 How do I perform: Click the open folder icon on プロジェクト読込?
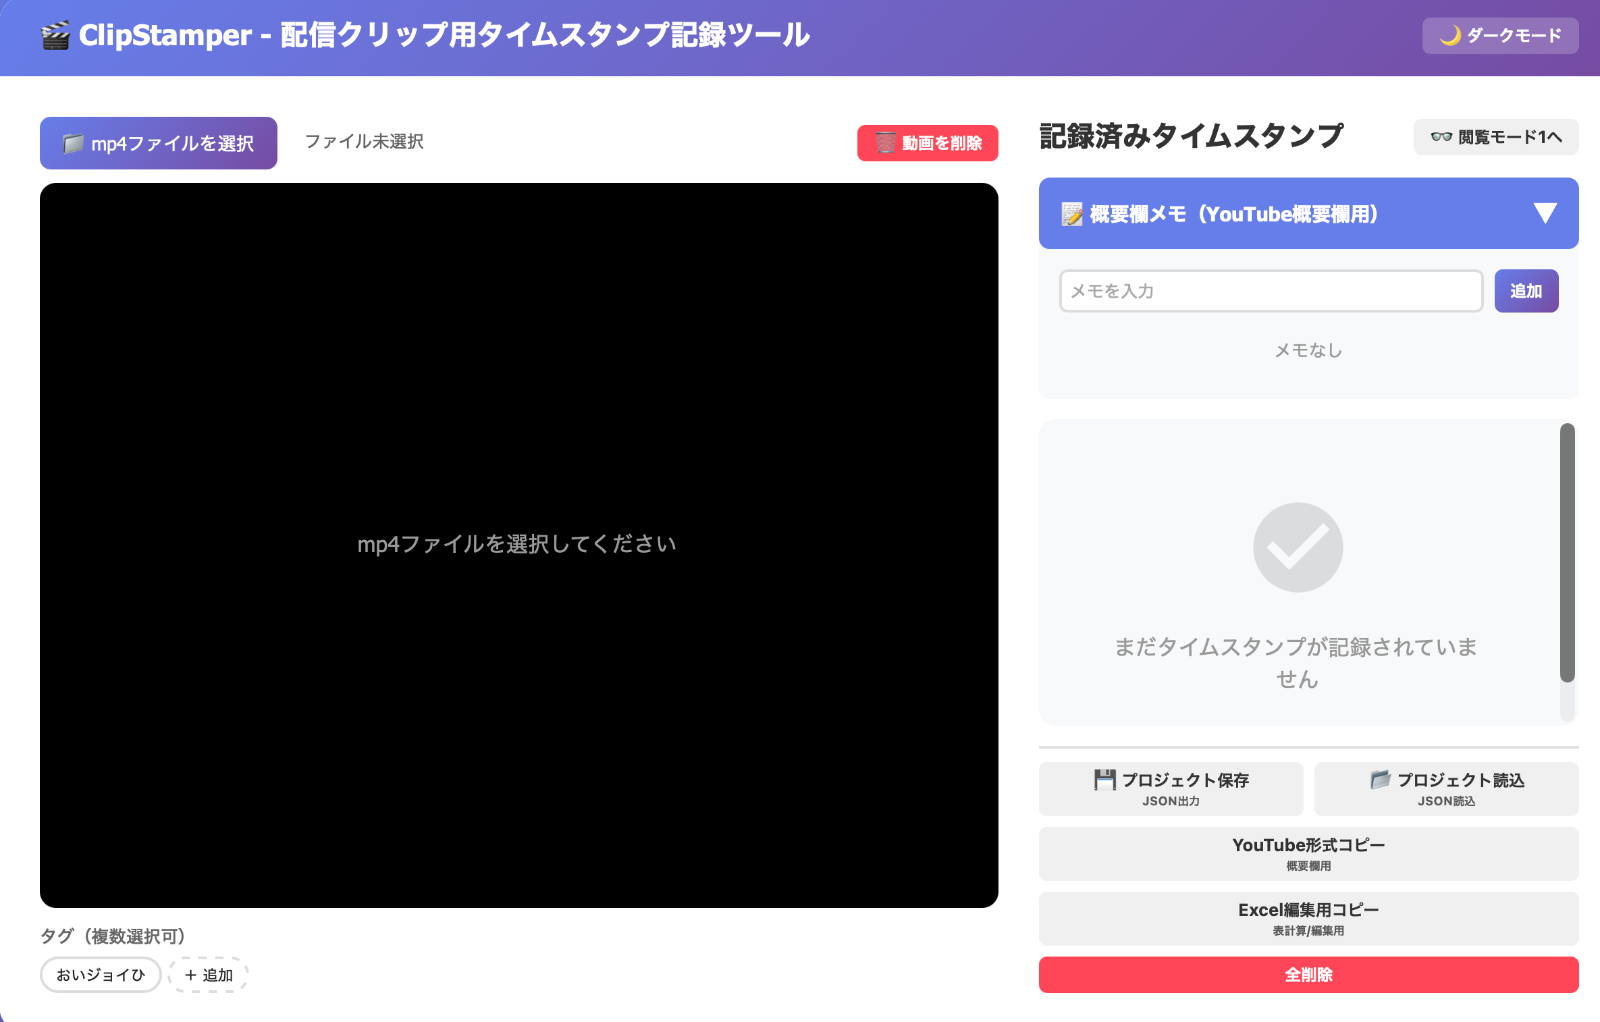(1381, 780)
